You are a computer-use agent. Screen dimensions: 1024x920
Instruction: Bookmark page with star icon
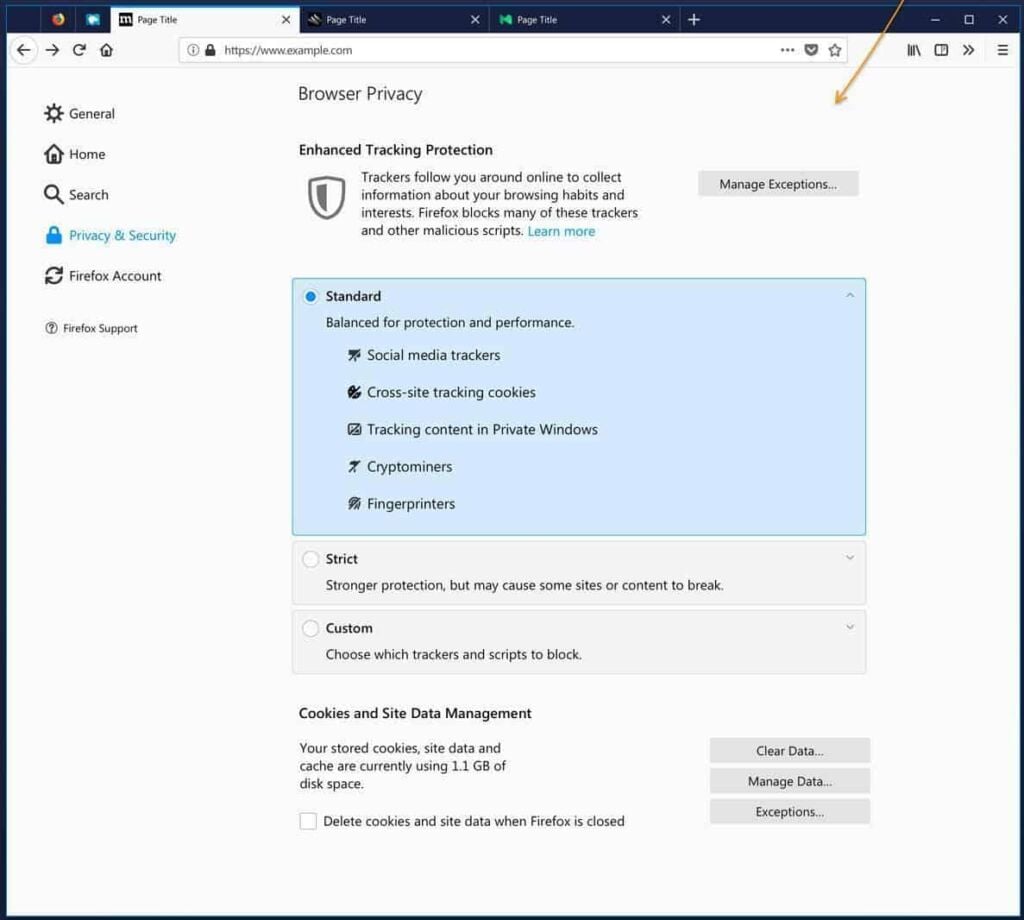tap(835, 50)
